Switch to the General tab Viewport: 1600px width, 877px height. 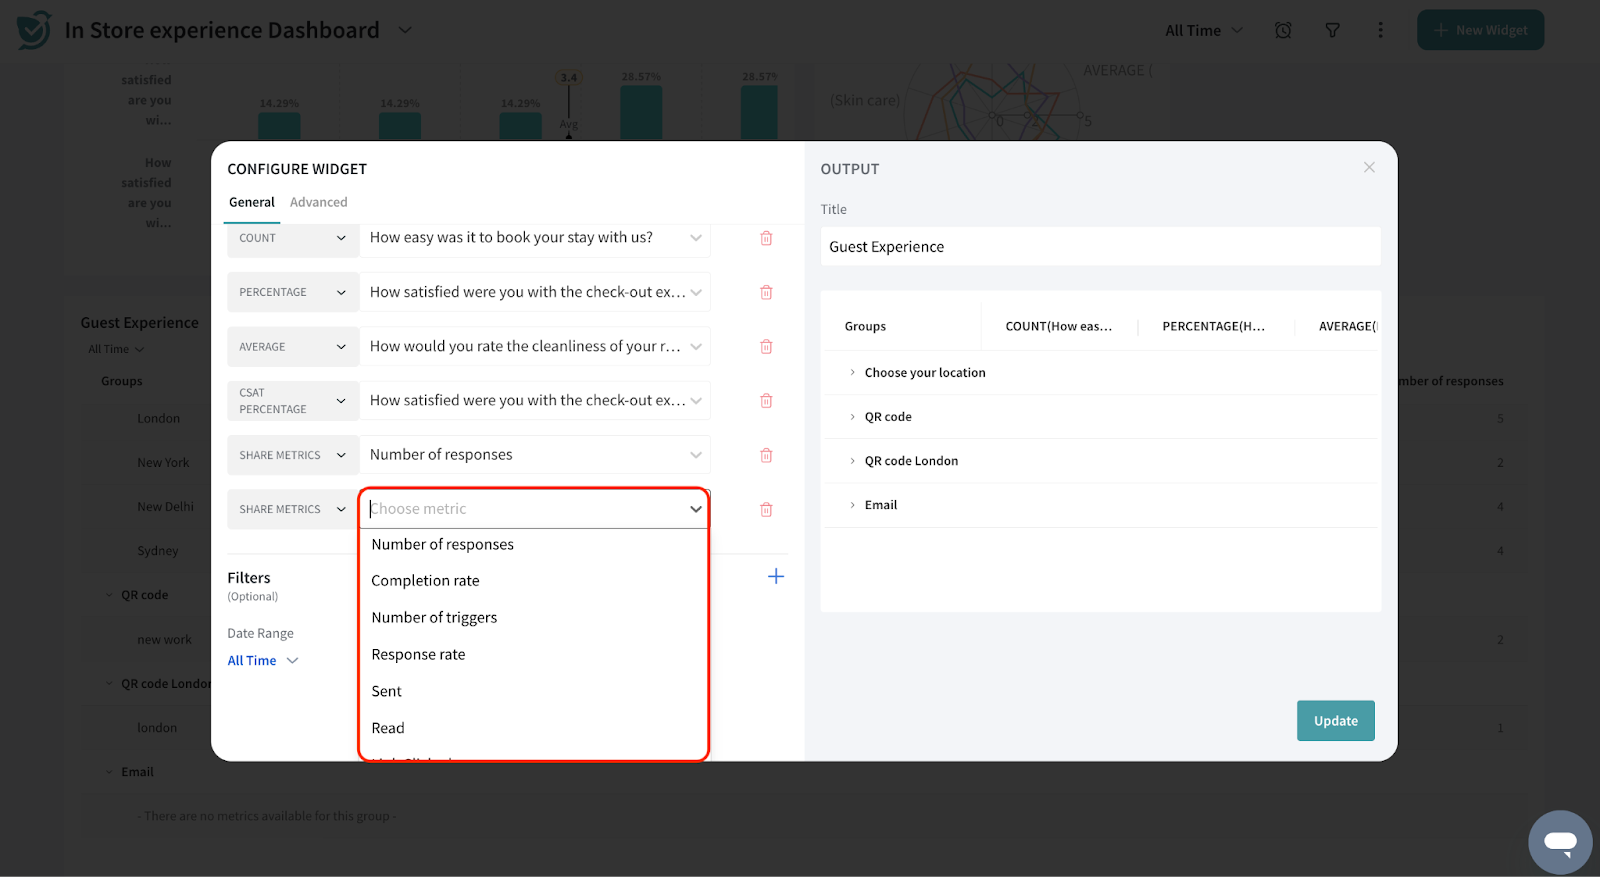tap(252, 202)
